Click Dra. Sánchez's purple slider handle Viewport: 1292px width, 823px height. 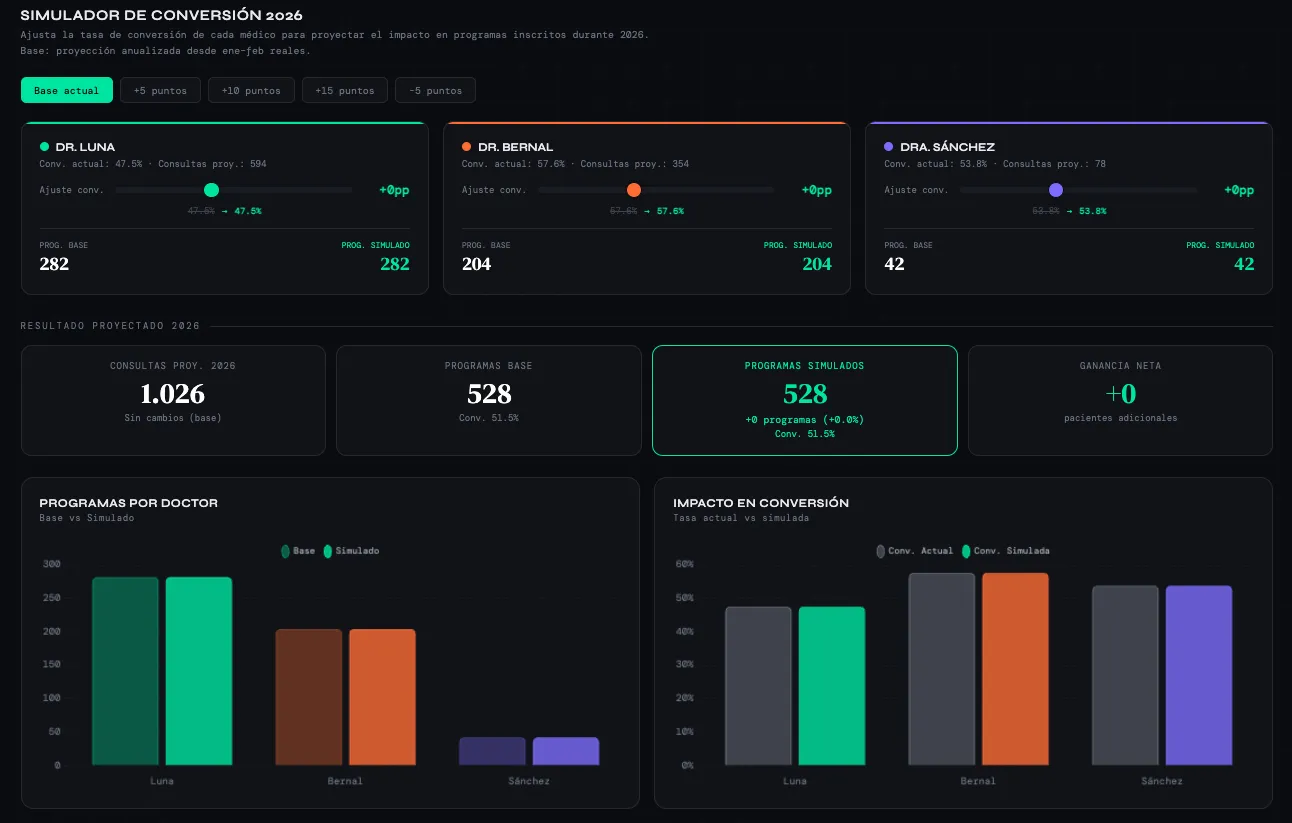pos(1055,190)
